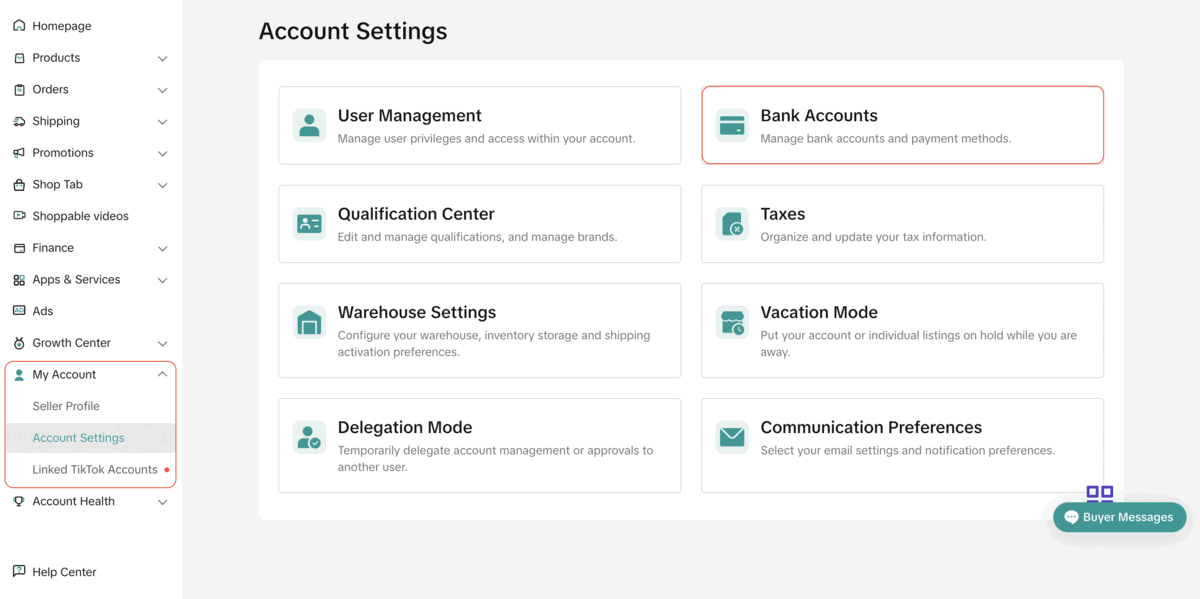
Task: Expand the Finance sidebar section
Action: click(x=162, y=249)
